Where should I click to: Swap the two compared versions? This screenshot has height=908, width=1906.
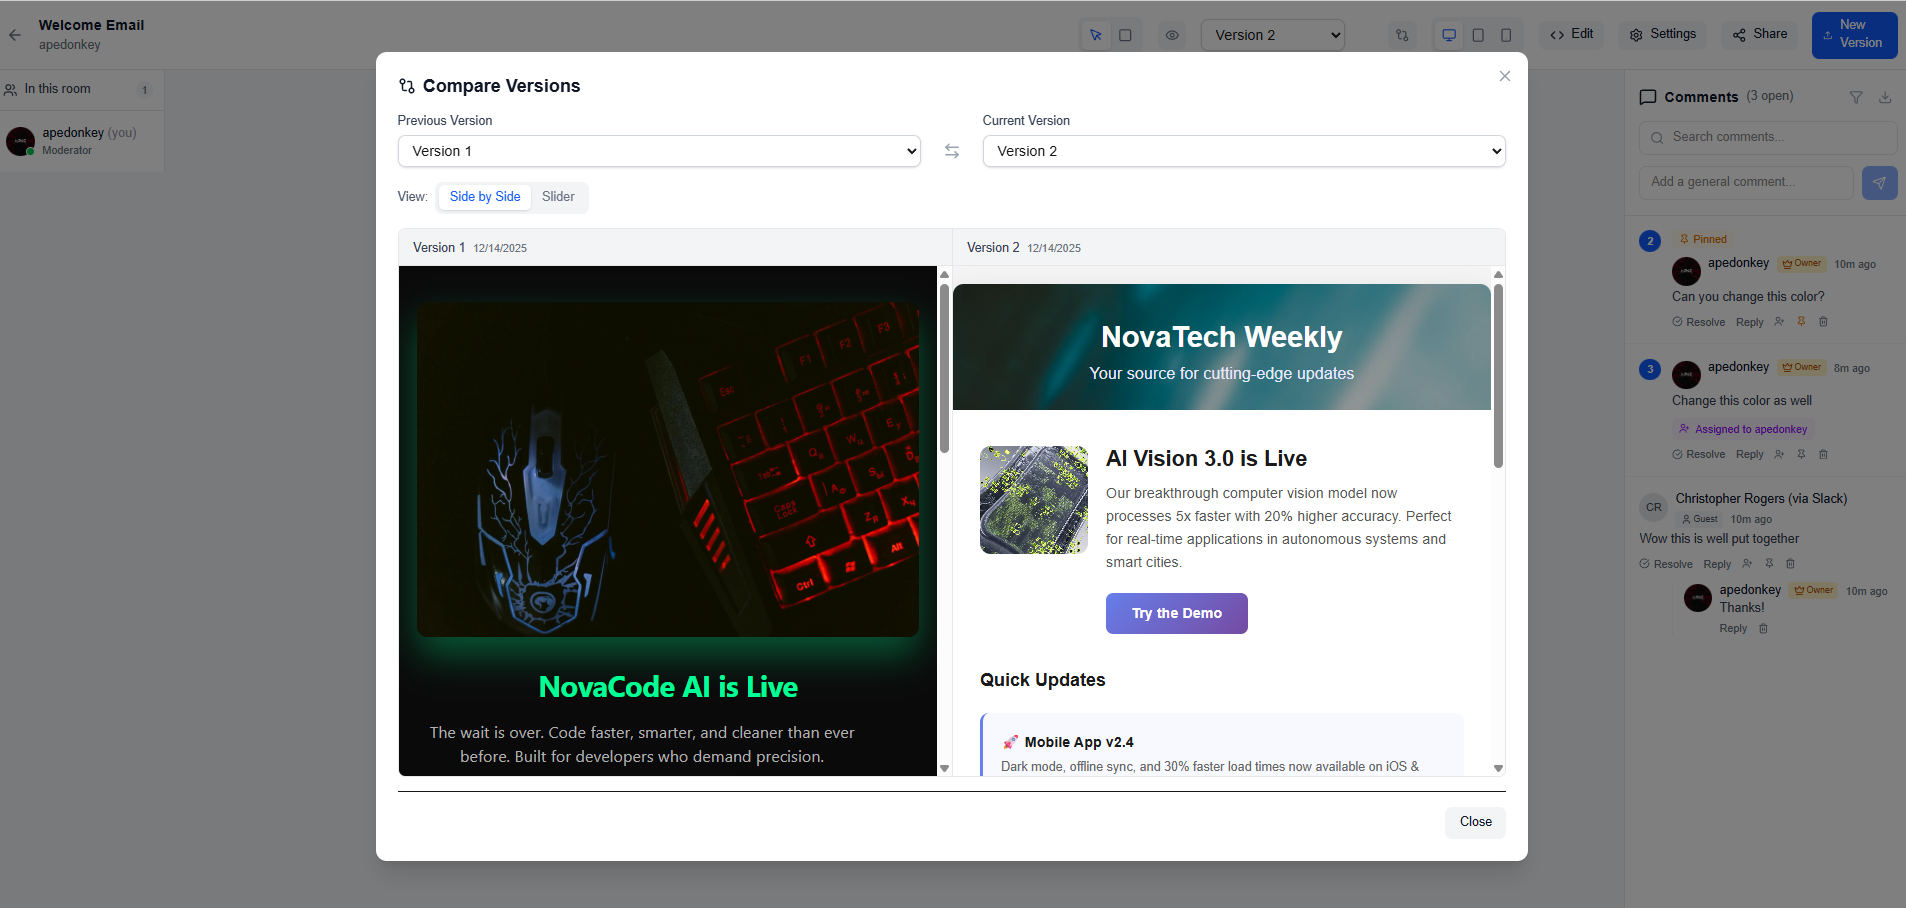pos(951,151)
